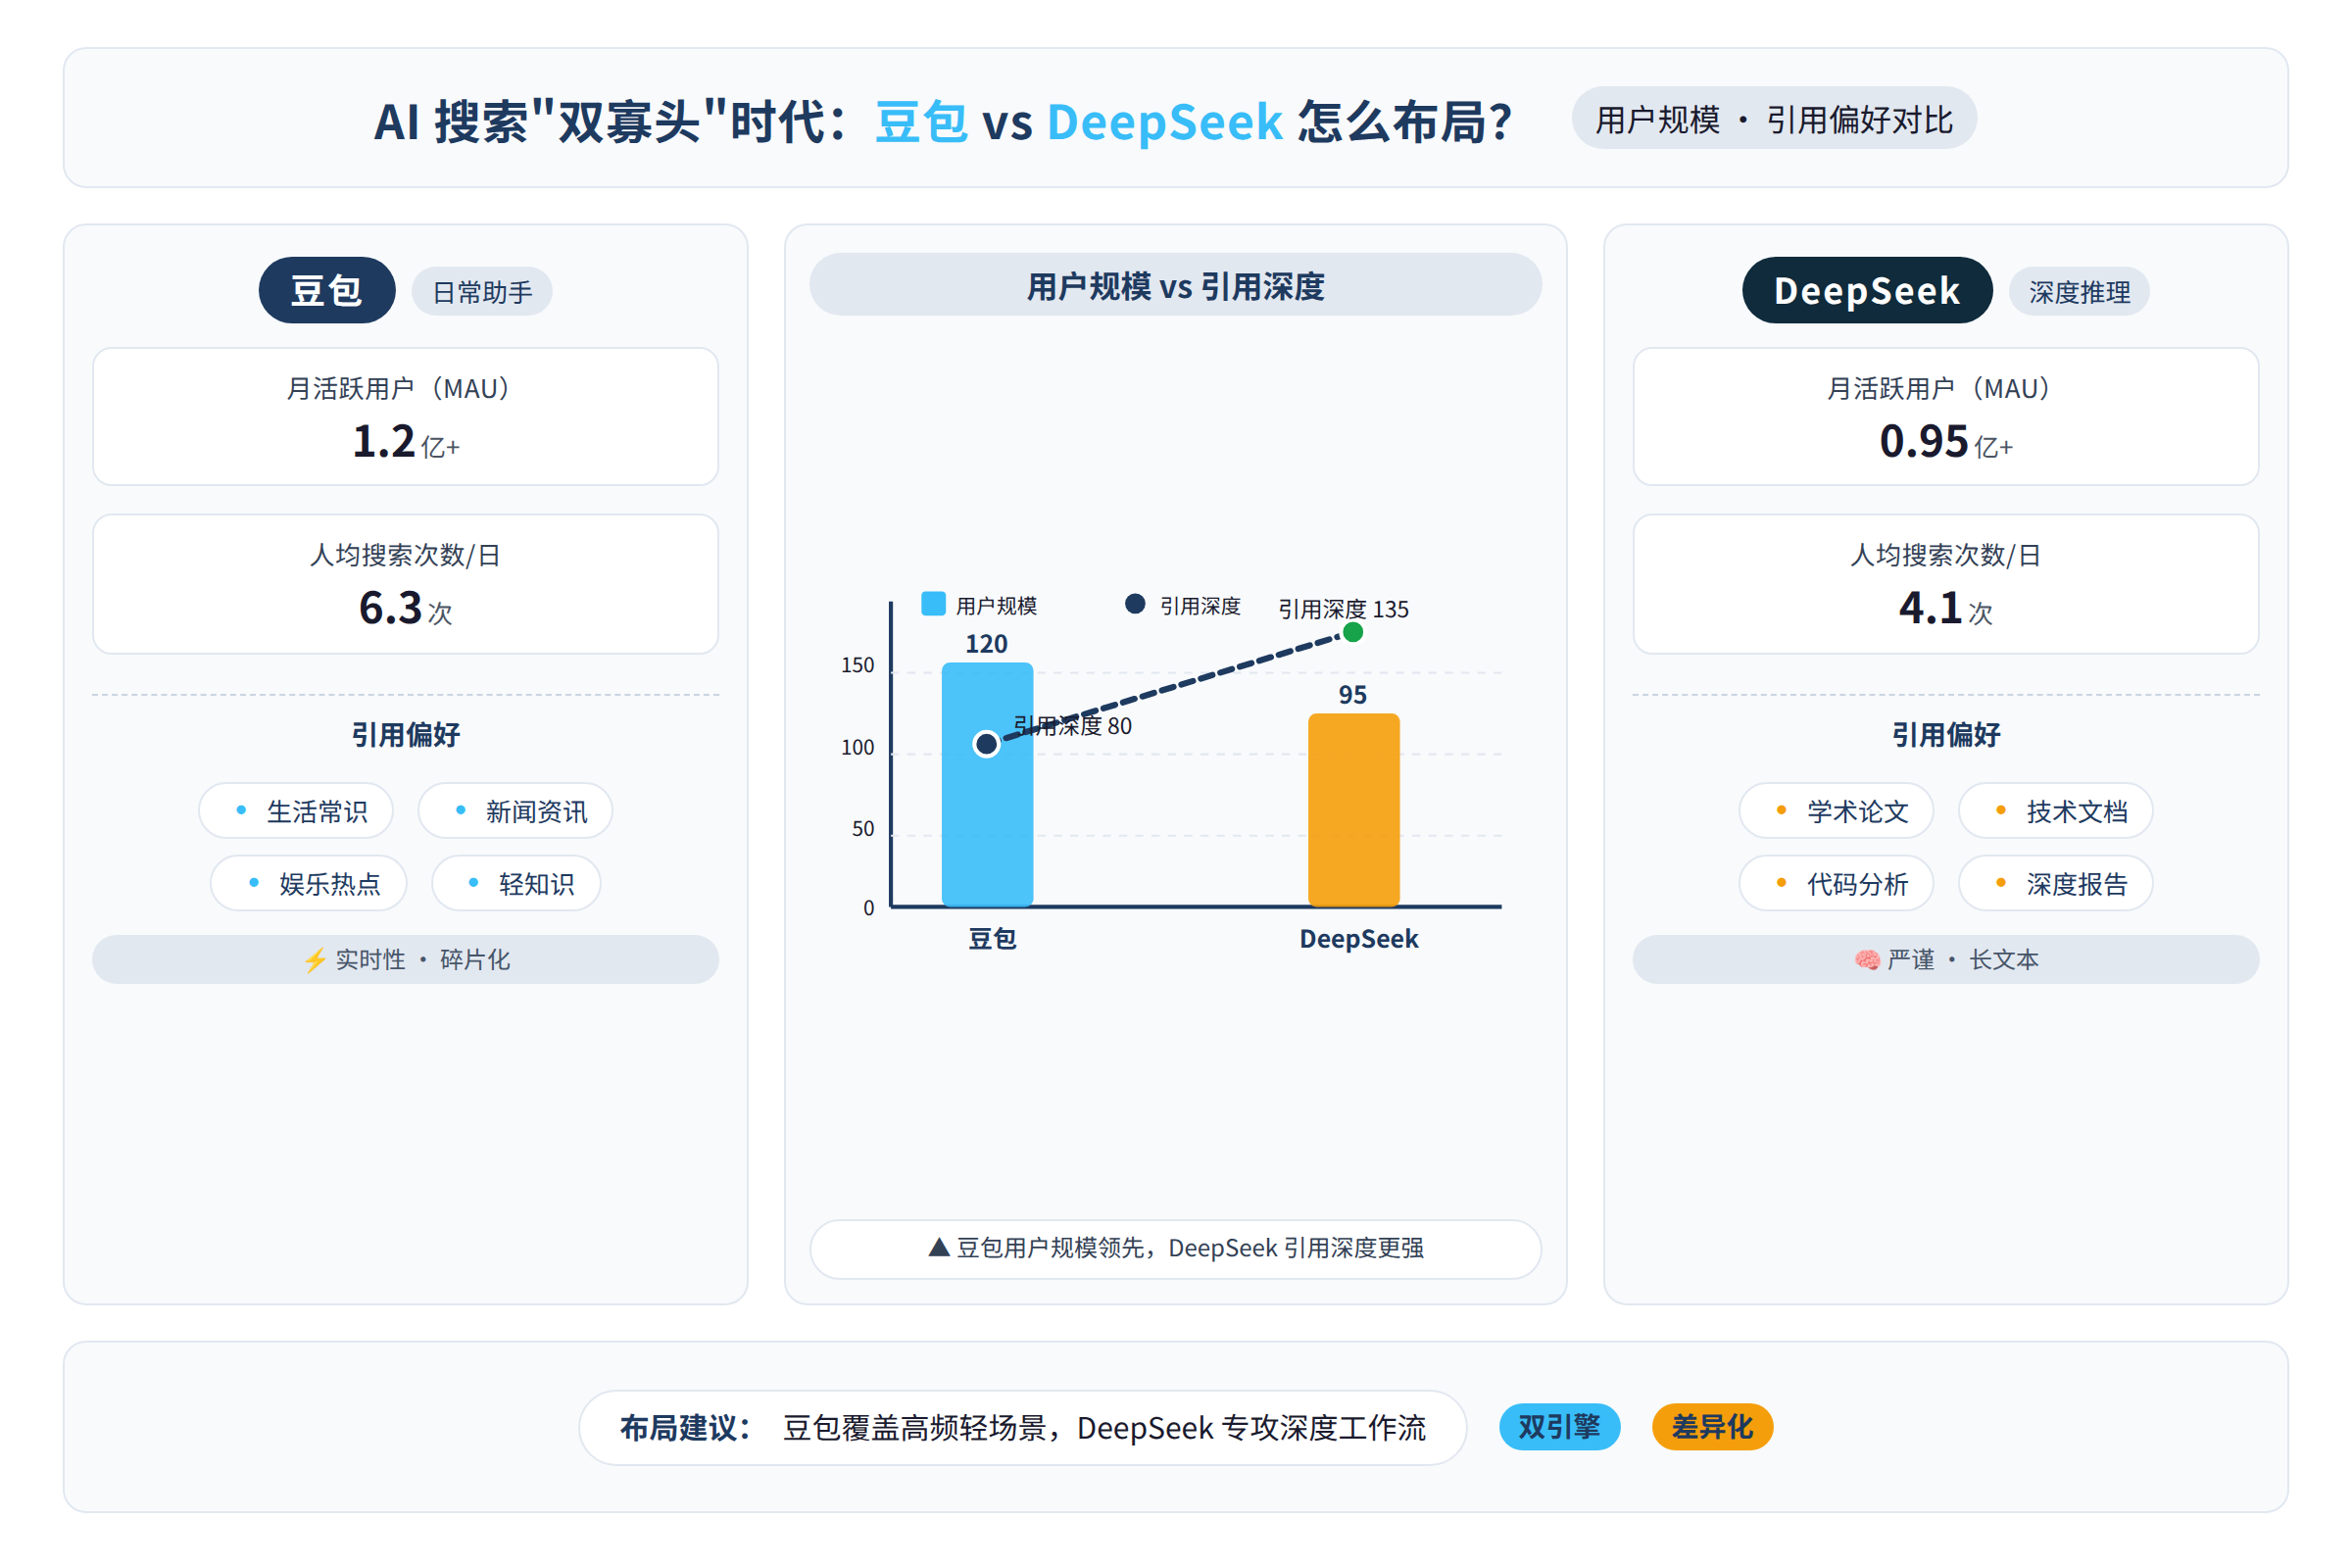Click the chart caption 豆包用户规模领先
Screen dimensions: 2352x1568
pyautogui.click(x=1175, y=1248)
